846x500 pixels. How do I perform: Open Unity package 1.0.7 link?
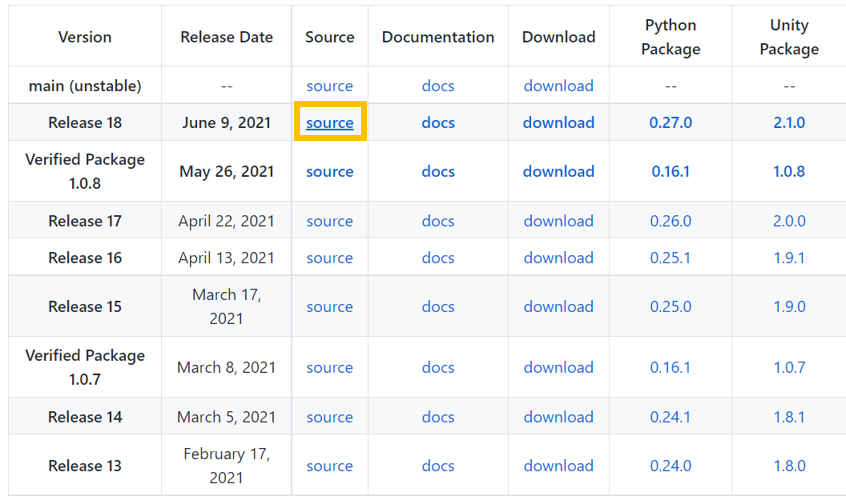pos(789,367)
